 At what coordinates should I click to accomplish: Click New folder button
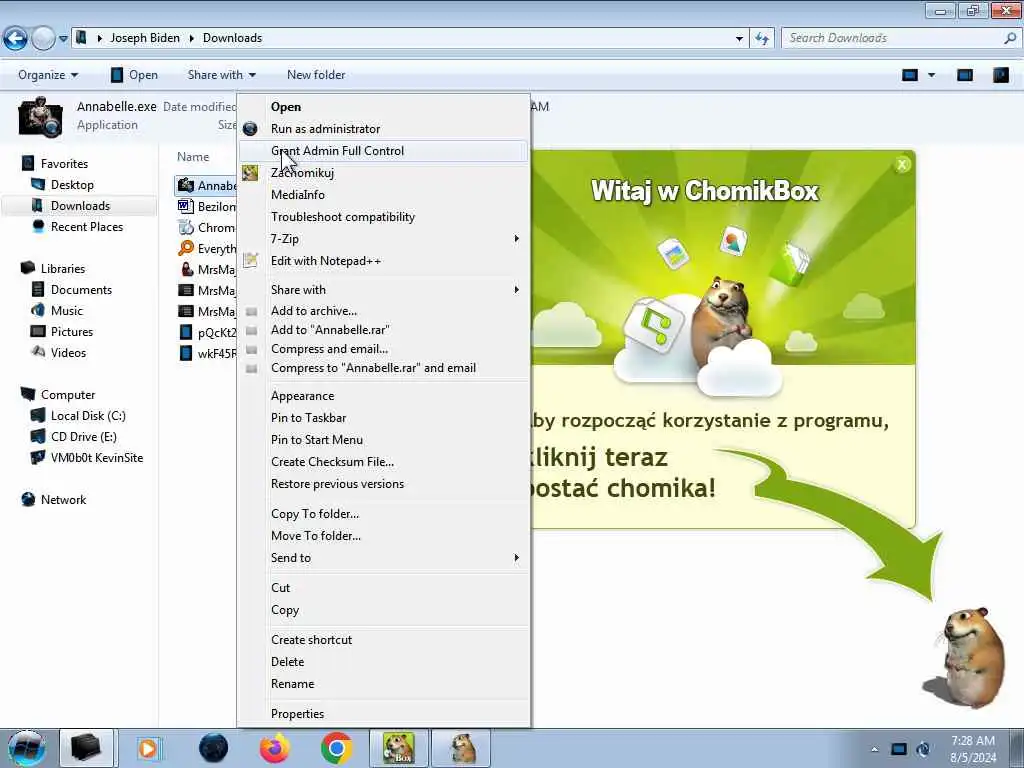pos(316,75)
